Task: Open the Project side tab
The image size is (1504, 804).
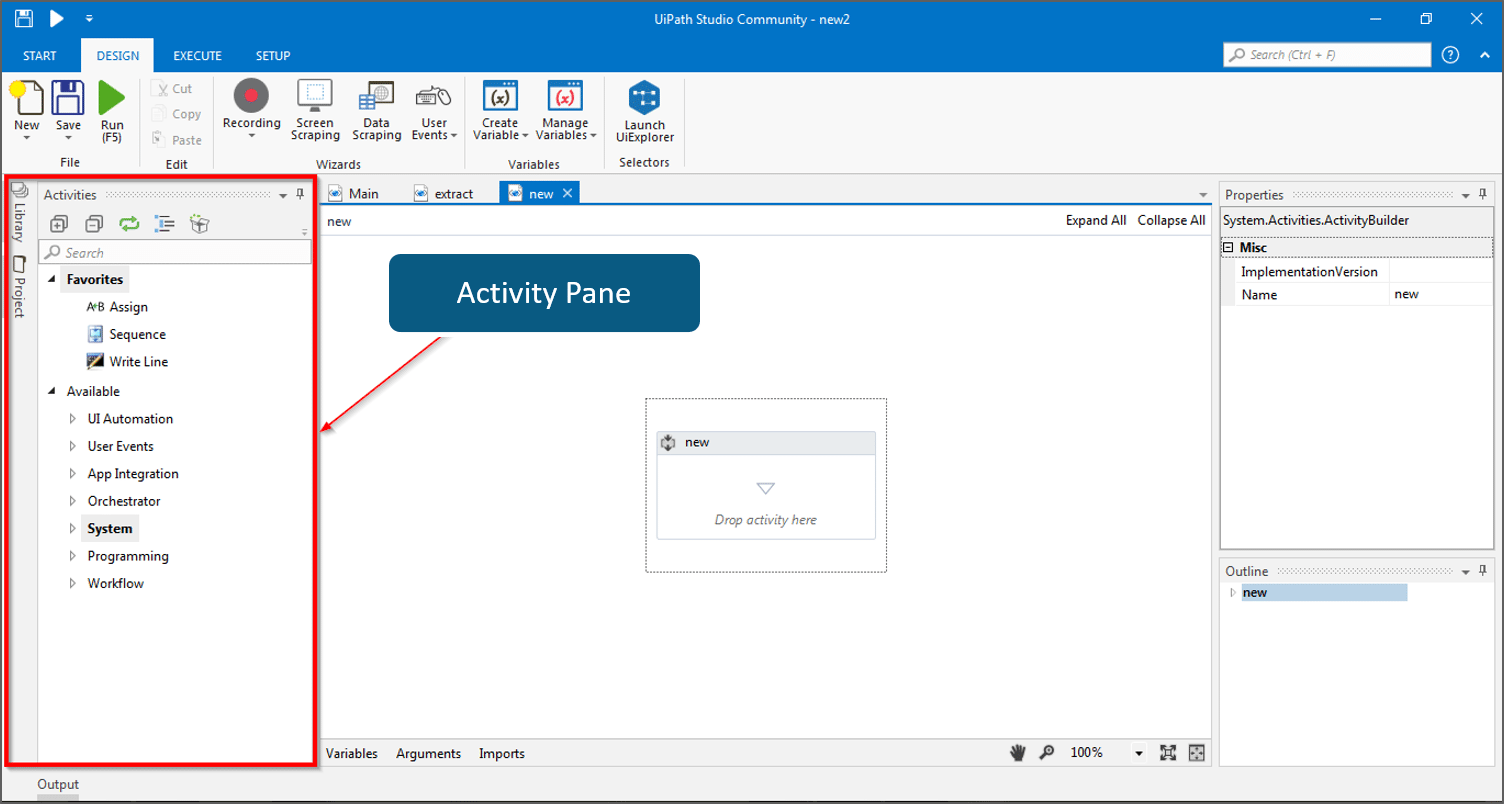Action: [x=19, y=288]
